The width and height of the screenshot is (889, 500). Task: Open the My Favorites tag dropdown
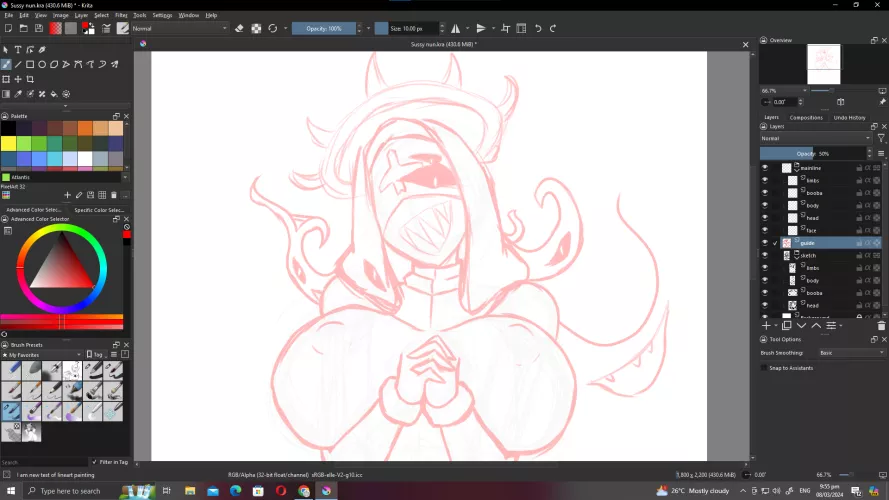coord(42,355)
